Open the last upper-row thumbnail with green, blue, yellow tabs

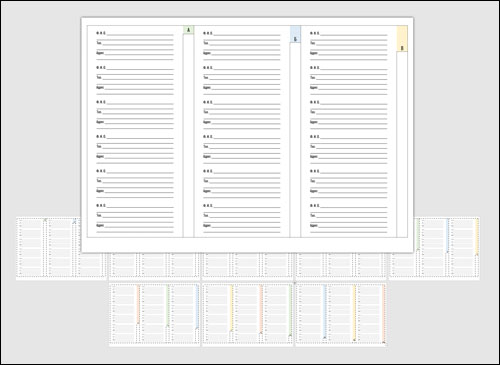pos(434,248)
